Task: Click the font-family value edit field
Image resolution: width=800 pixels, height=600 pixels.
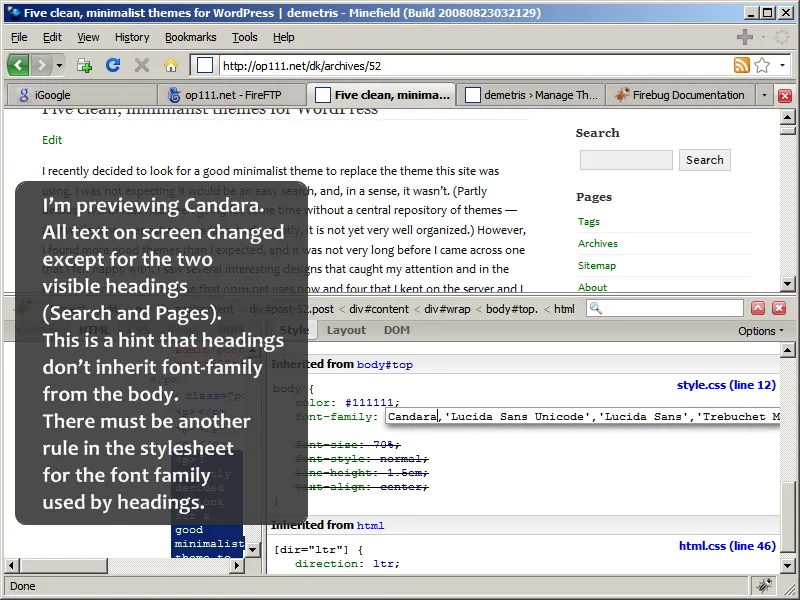Action: pos(583,417)
